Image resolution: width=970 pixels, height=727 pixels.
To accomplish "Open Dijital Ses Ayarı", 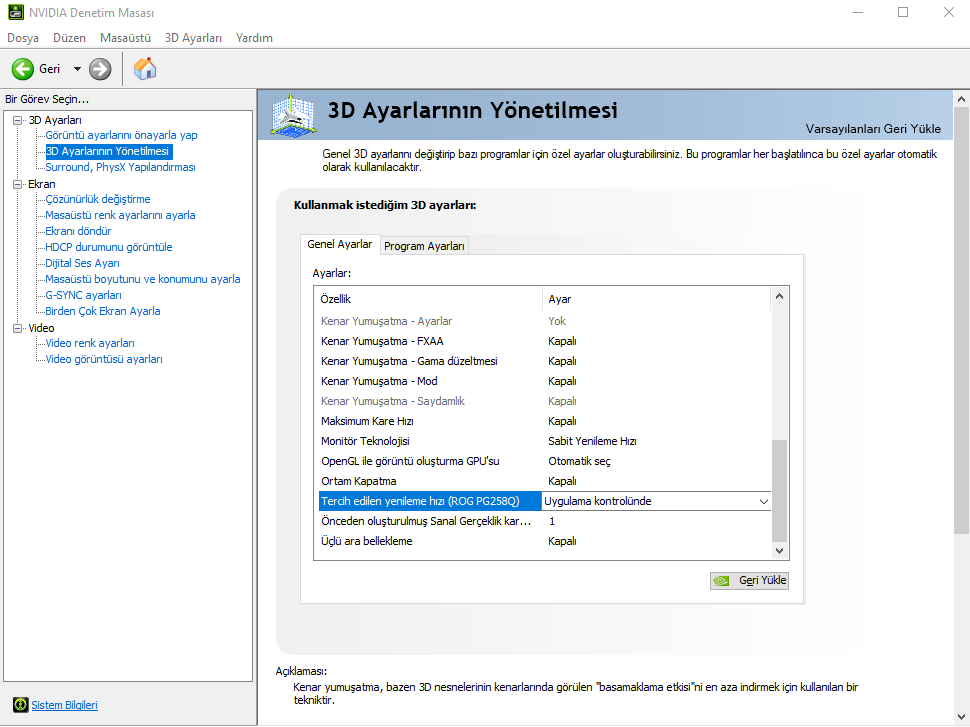I will (x=82, y=263).
